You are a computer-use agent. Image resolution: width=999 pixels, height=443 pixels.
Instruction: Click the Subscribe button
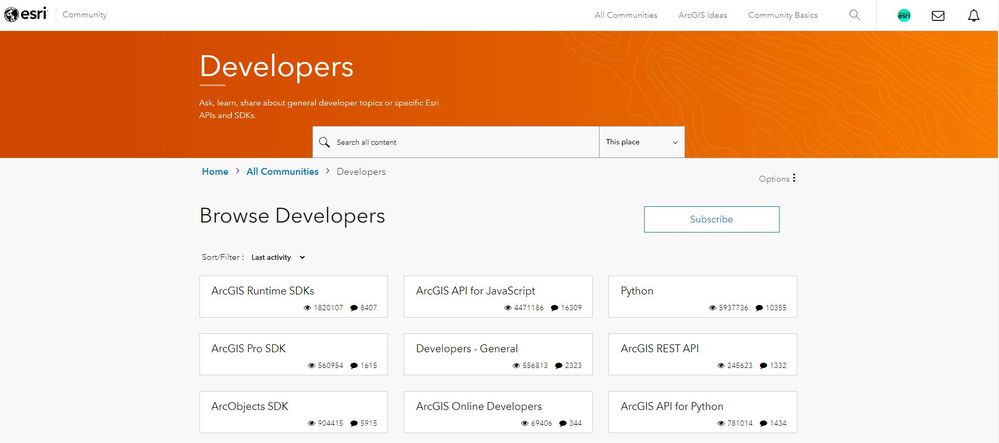click(712, 219)
